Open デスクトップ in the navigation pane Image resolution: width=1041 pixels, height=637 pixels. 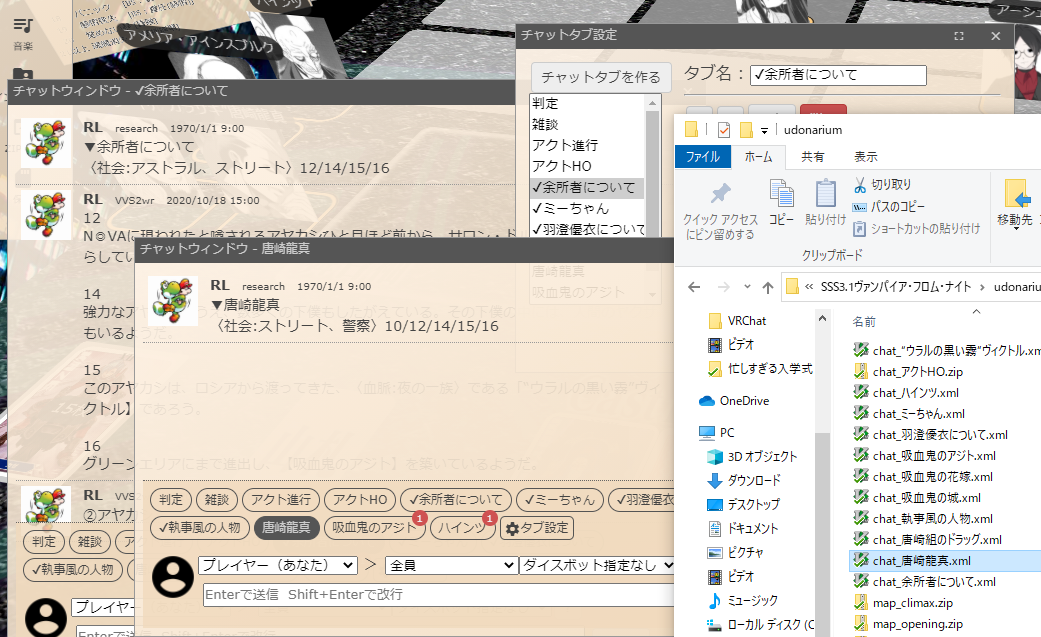tap(743, 504)
